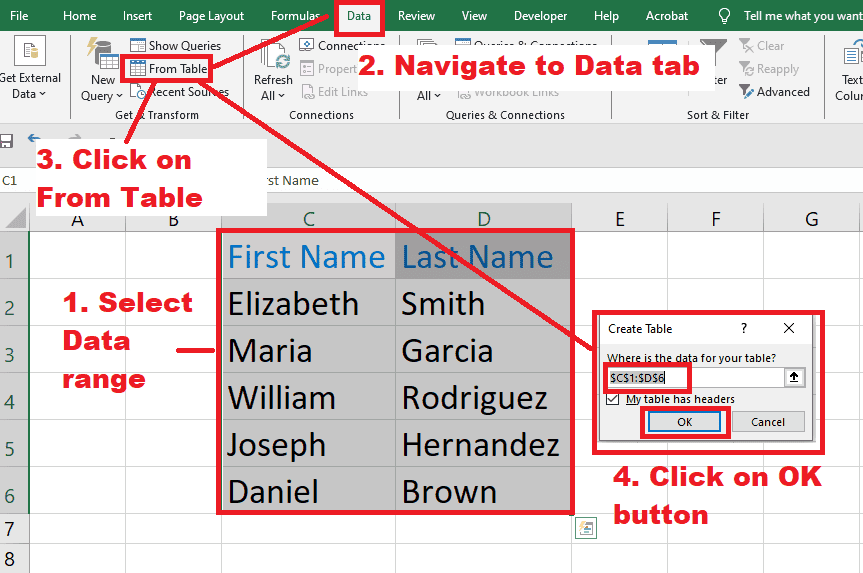Screen dimensions: 863x573
Task: Open the New Query dropdown
Action: pyautogui.click(x=102, y=70)
